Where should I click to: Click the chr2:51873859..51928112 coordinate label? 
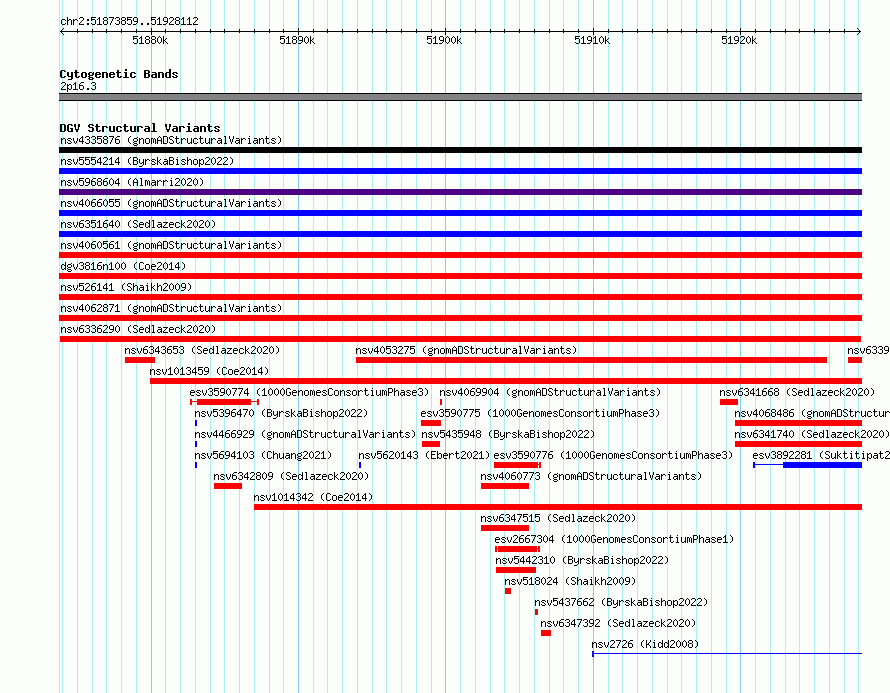tap(129, 22)
